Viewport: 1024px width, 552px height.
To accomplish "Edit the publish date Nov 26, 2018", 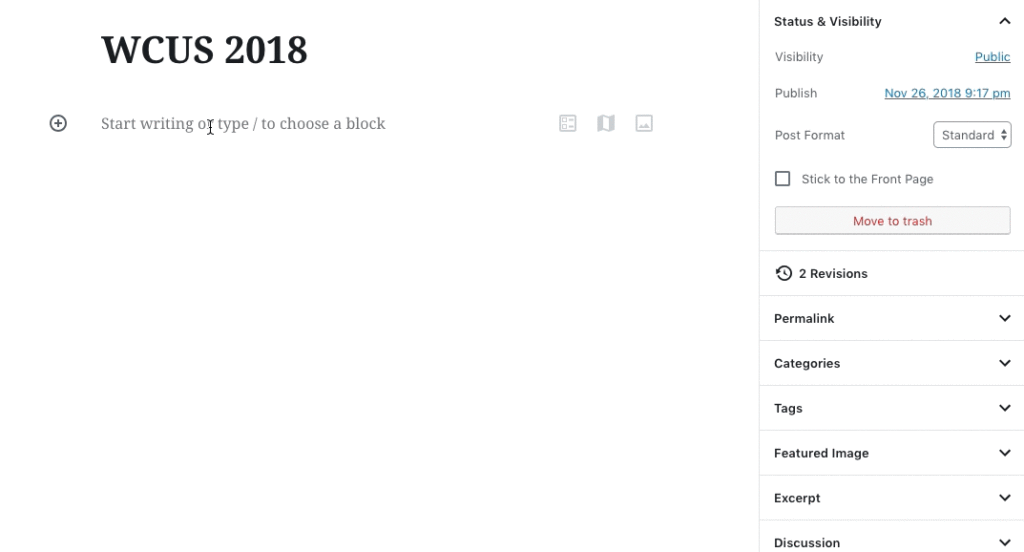I will 947,93.
